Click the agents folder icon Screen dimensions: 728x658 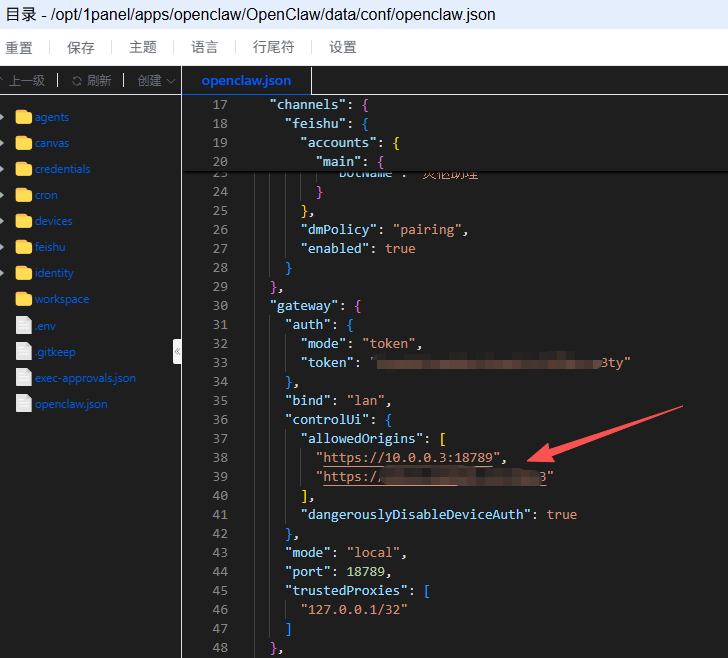(24, 117)
